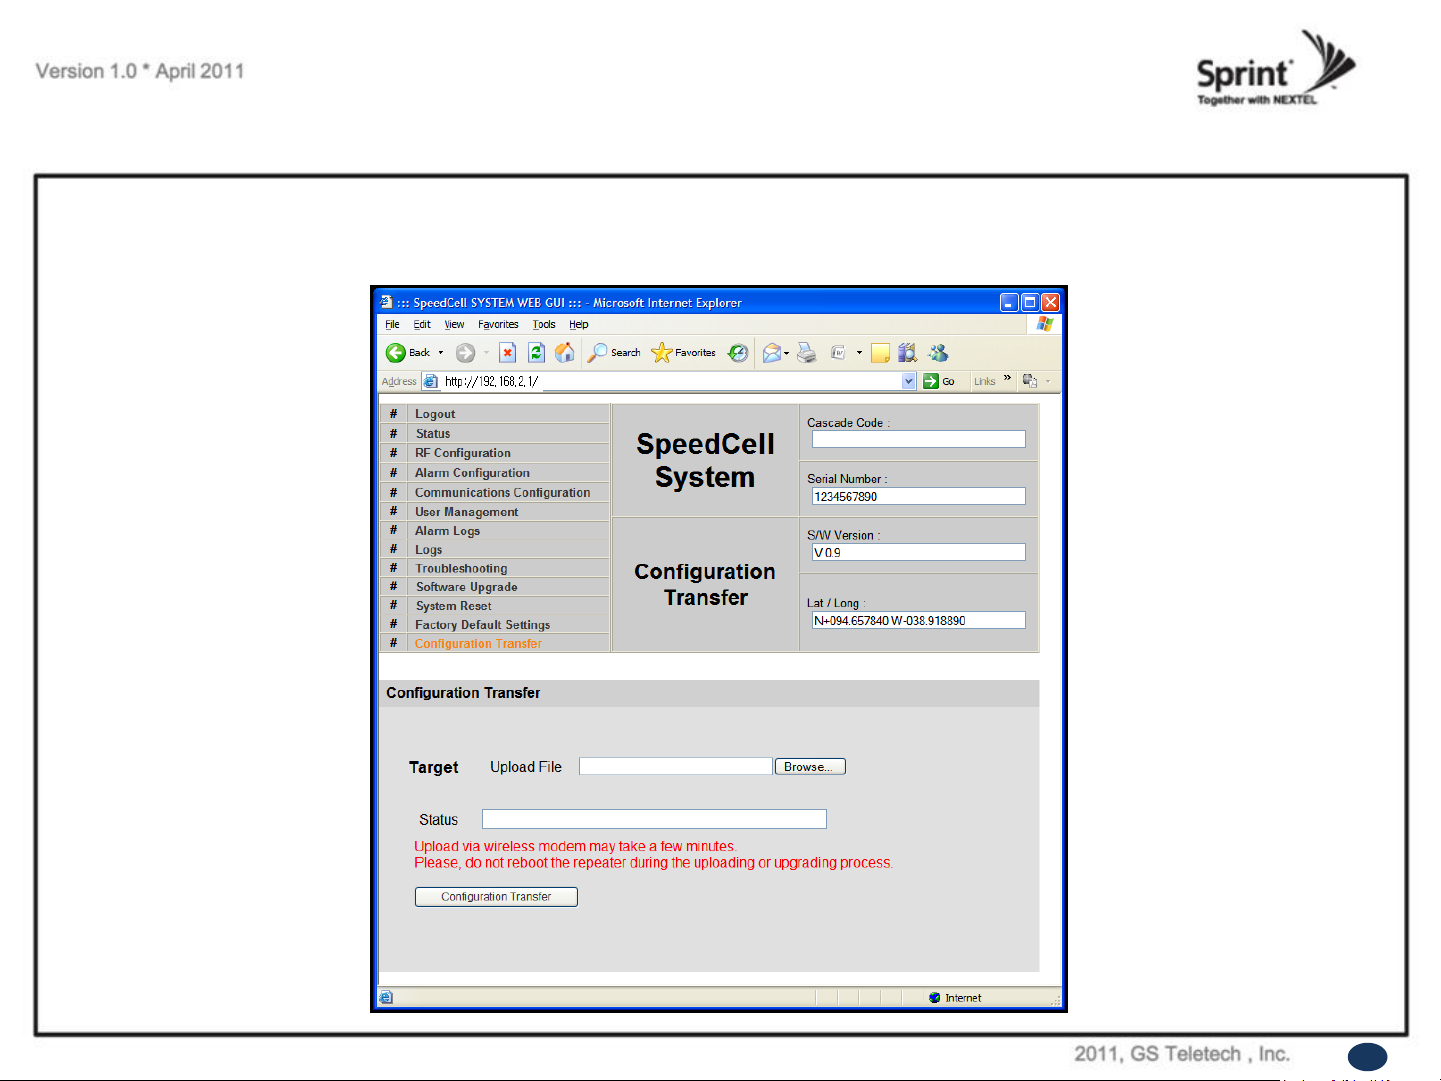Screen dimensions: 1441x1081
Task: Click the Stop loading icon
Action: (x=508, y=353)
